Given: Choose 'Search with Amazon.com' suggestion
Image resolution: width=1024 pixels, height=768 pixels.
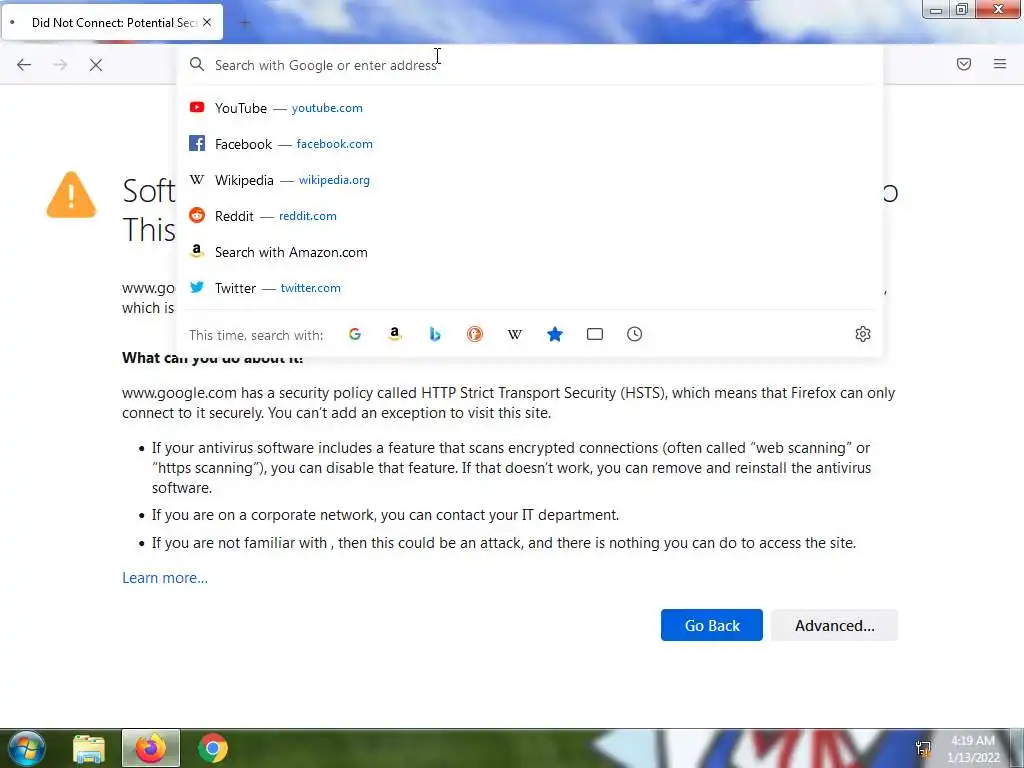Looking at the screenshot, I should click(530, 252).
